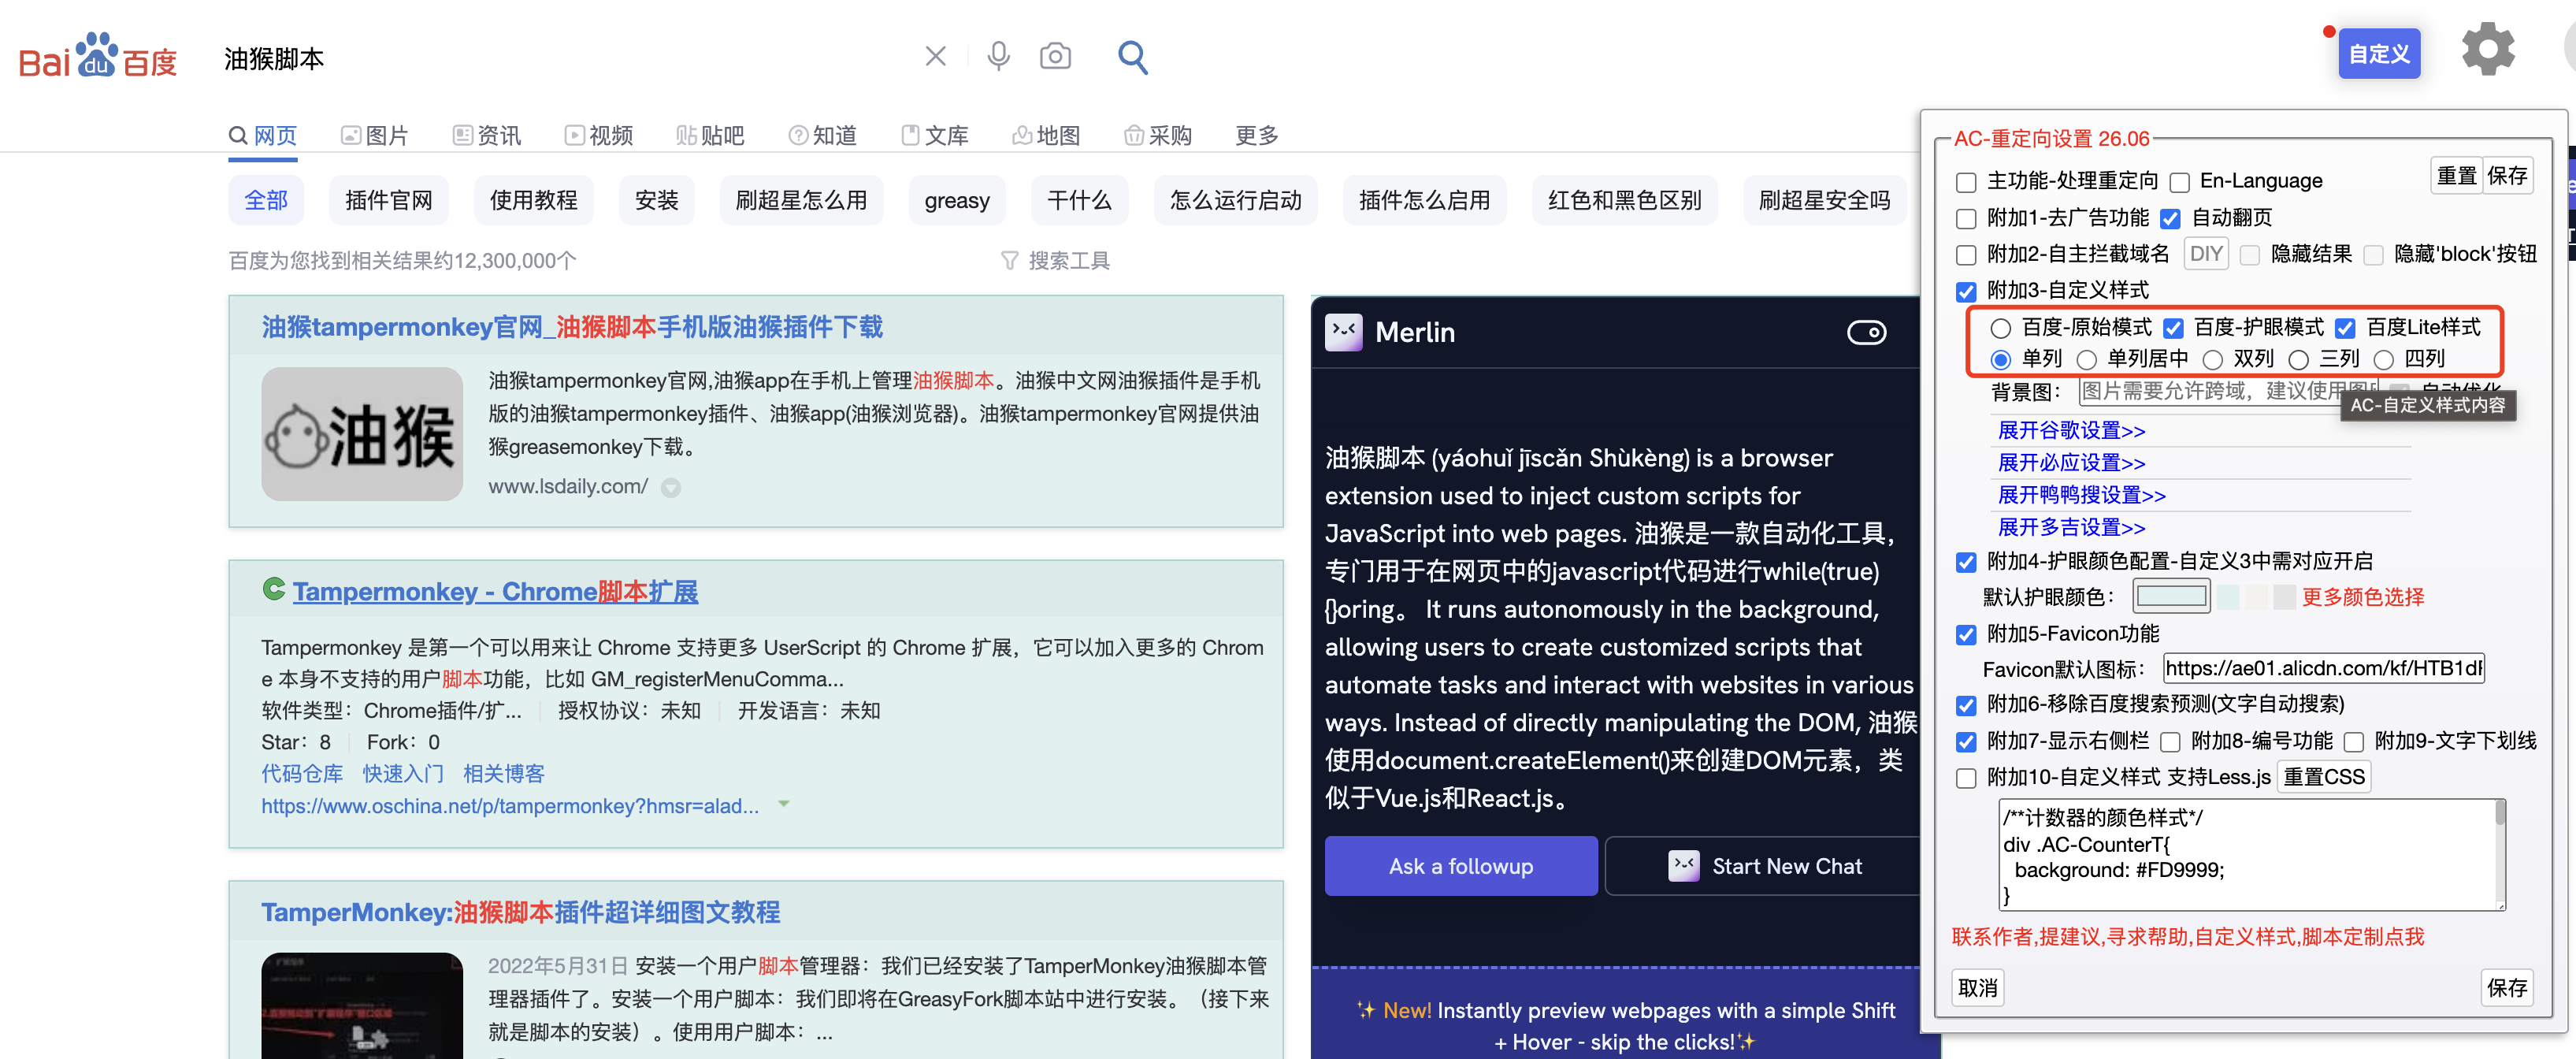Click the Merlin logo icon
This screenshot has width=2576, height=1059.
[1343, 332]
